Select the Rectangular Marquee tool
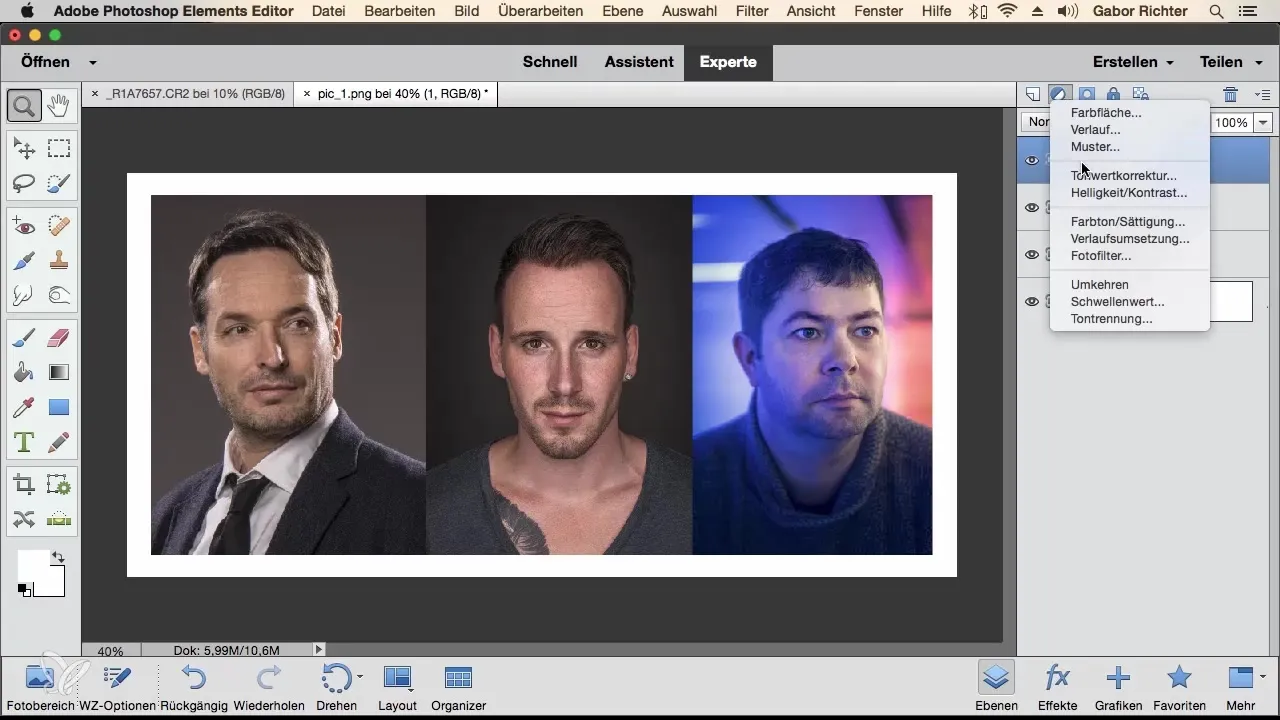This screenshot has width=1280, height=720. (59, 149)
